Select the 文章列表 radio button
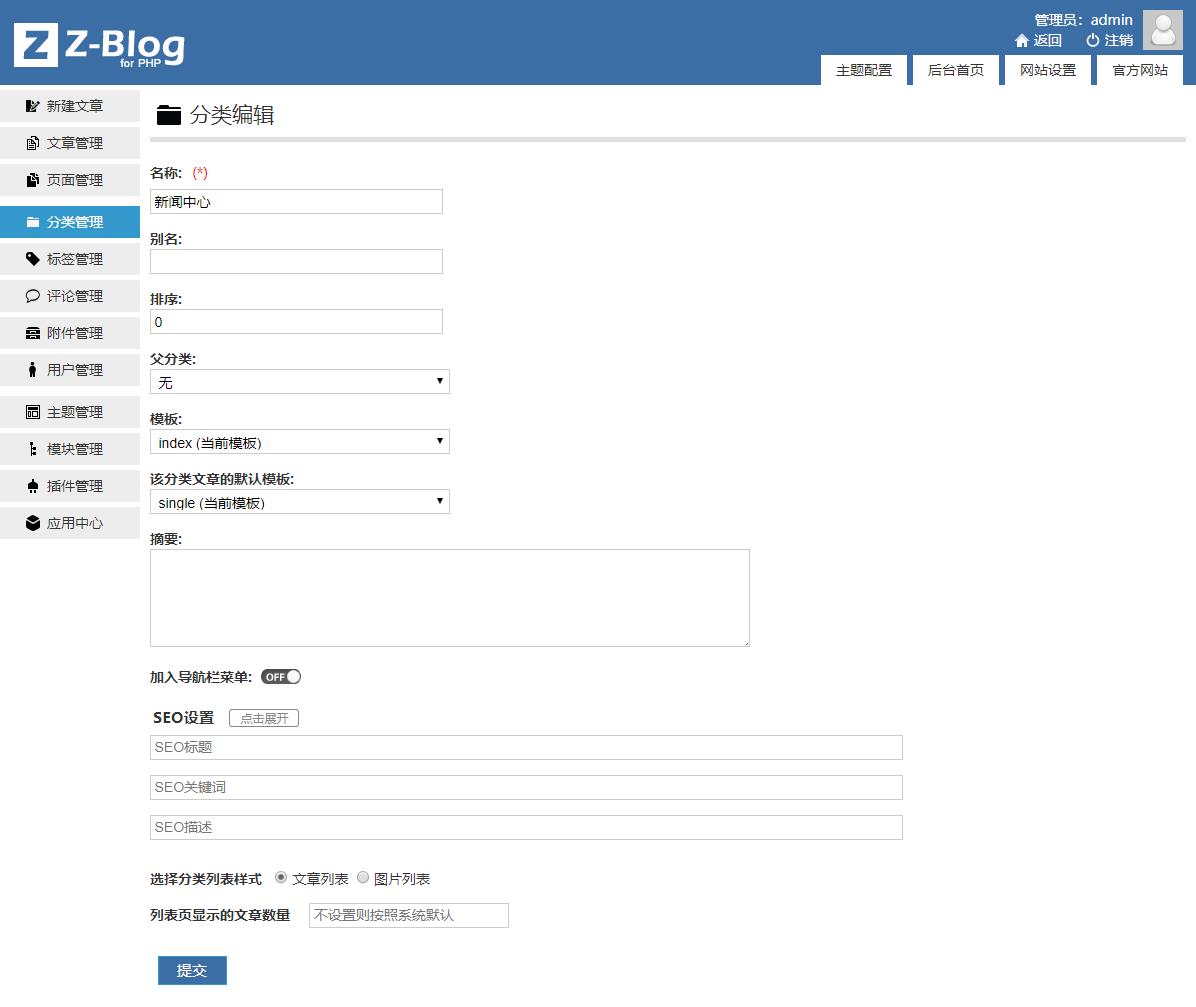Screen dimensions: 1196x1007 [x=281, y=877]
